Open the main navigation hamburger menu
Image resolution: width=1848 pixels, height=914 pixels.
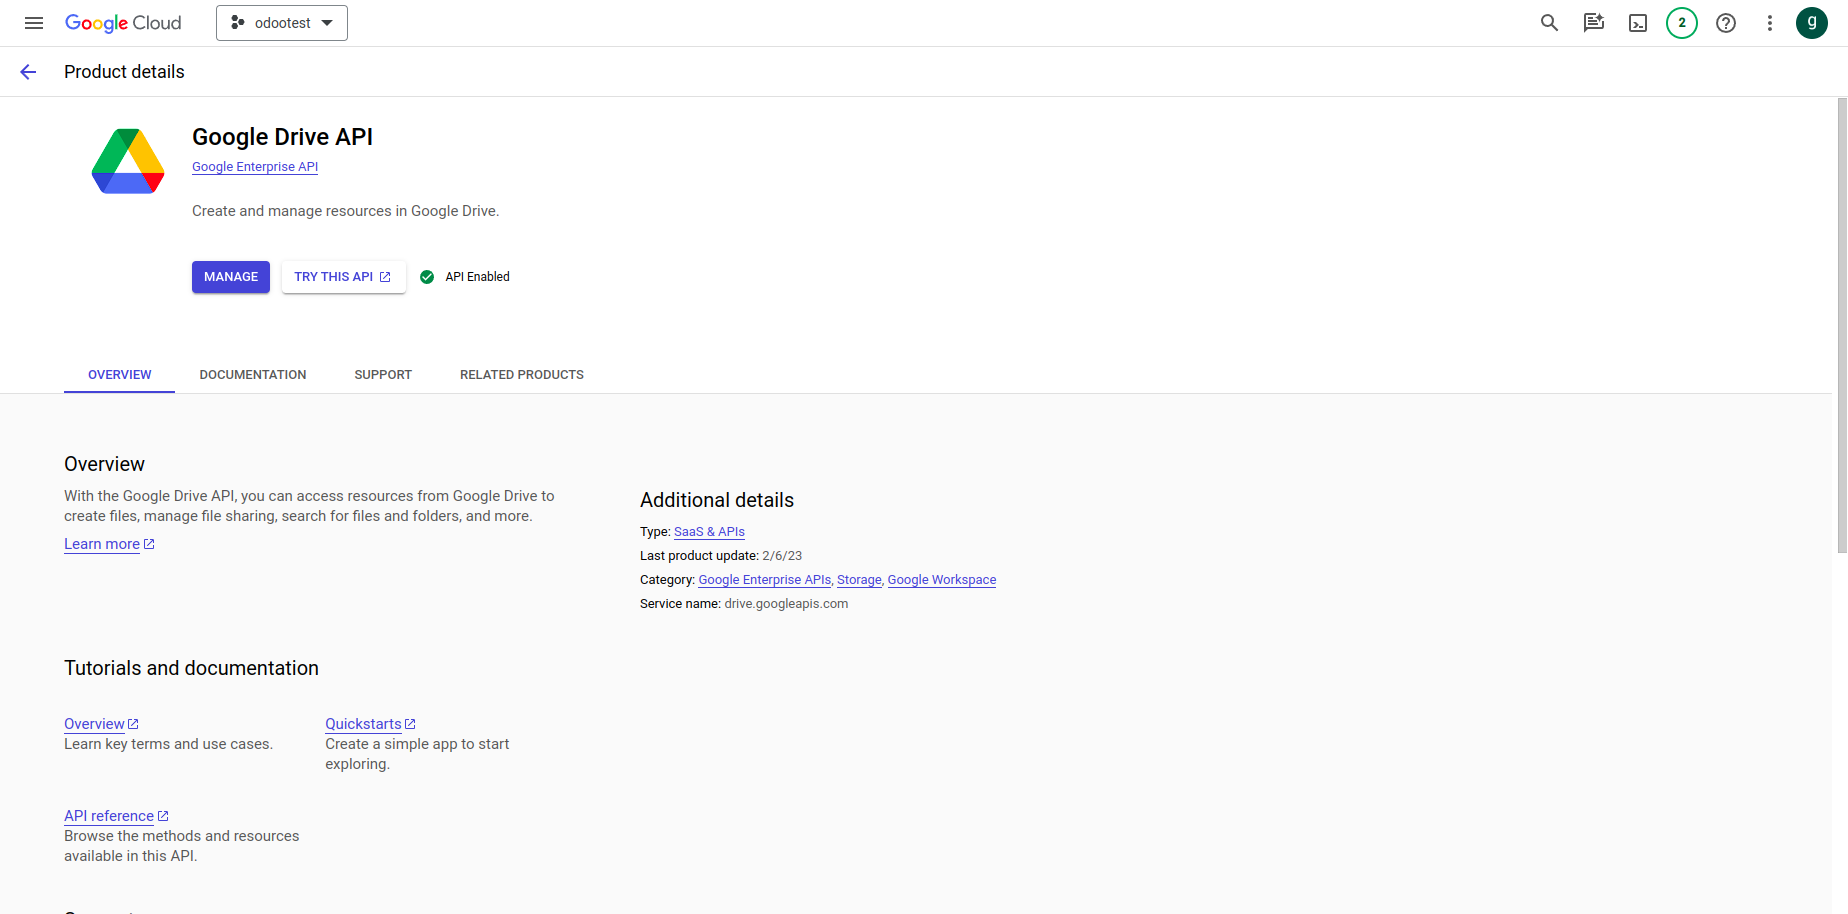click(34, 23)
